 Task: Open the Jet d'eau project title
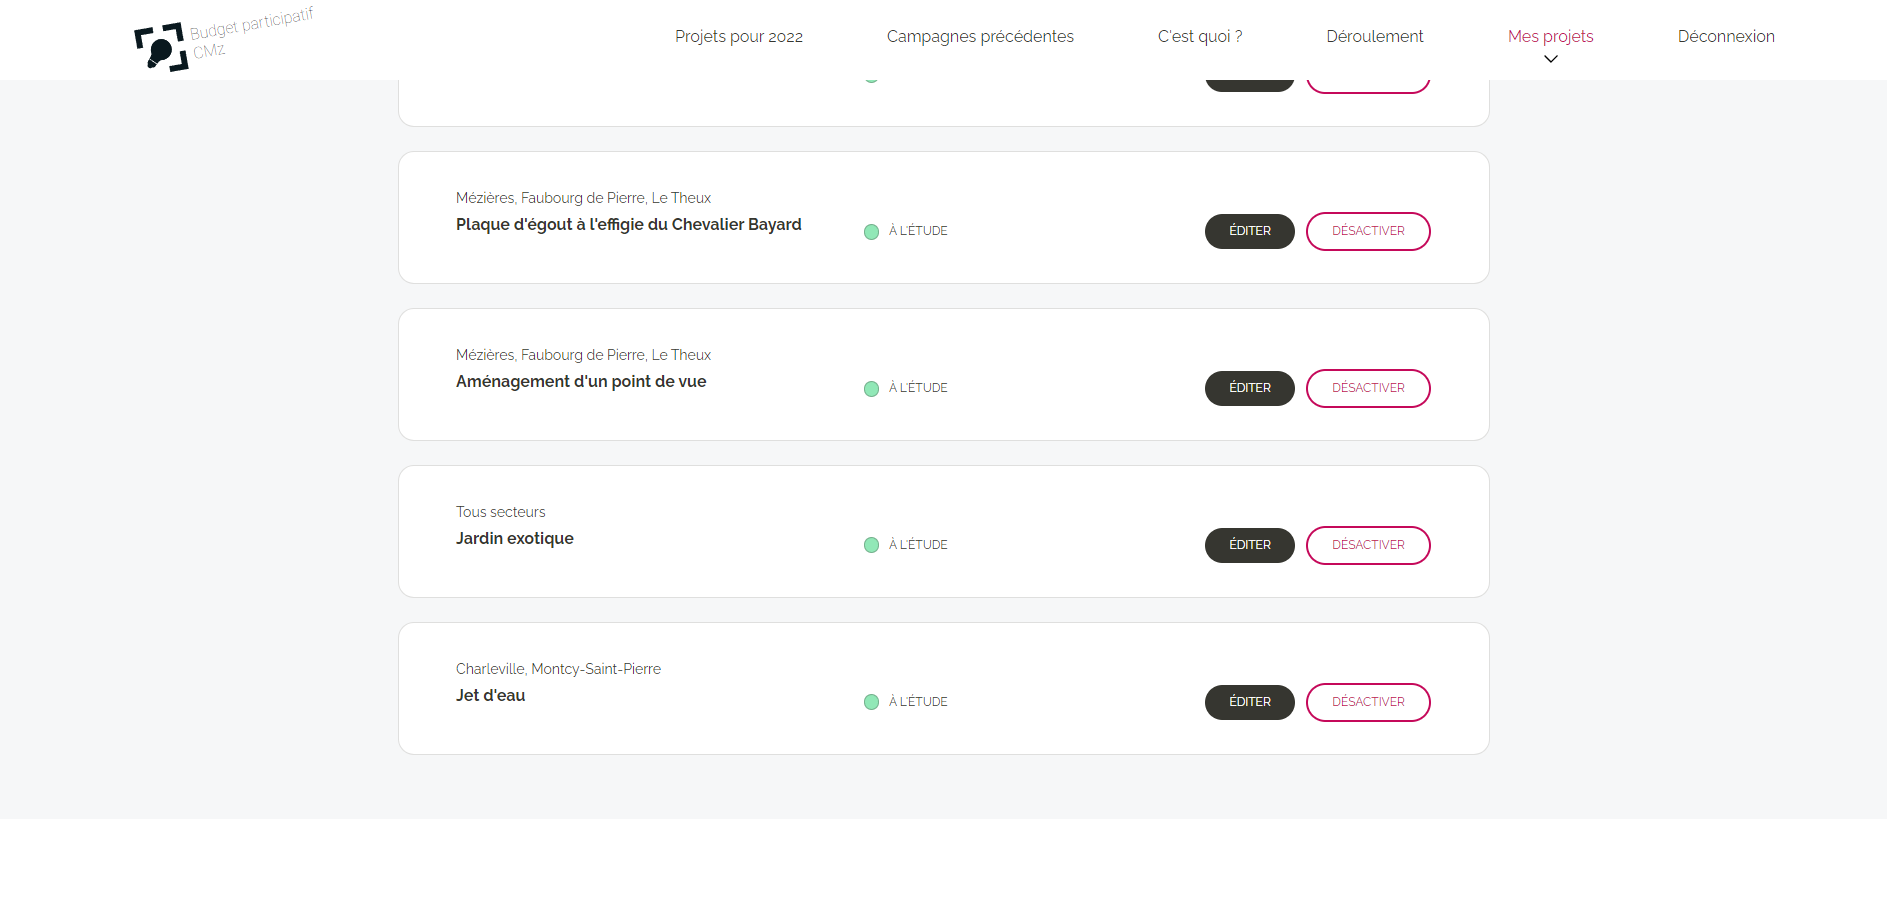click(490, 695)
